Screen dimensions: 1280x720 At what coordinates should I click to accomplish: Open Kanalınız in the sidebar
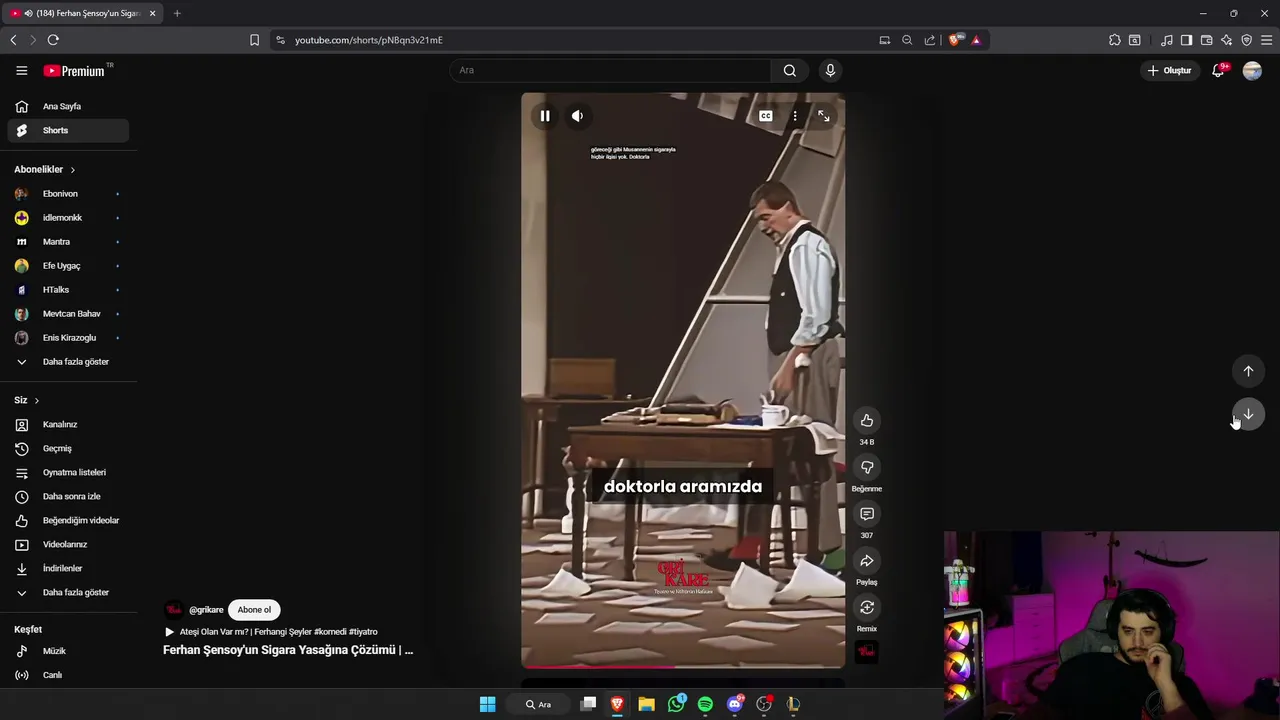[68, 425]
